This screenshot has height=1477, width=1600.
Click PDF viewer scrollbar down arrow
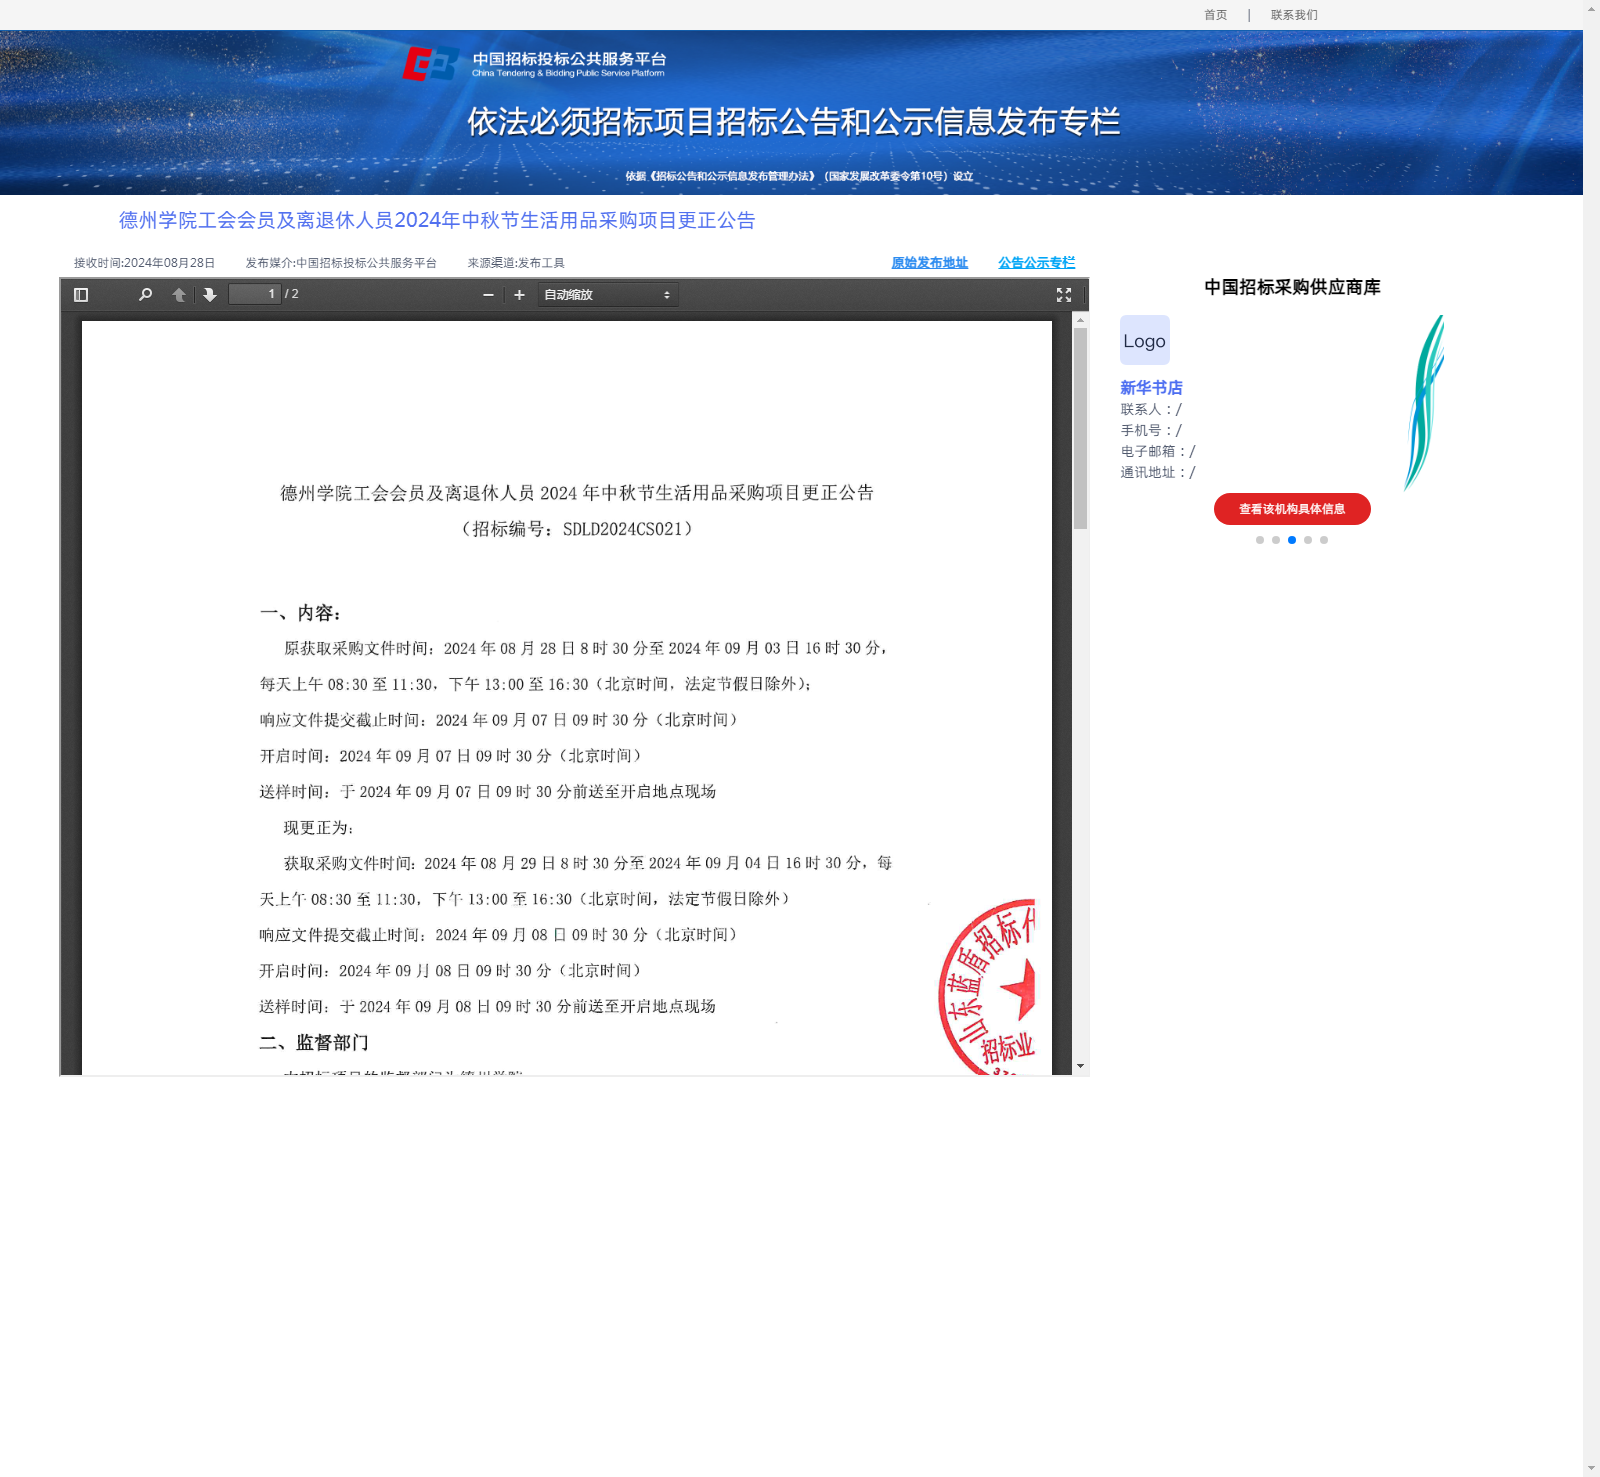(x=1080, y=1067)
